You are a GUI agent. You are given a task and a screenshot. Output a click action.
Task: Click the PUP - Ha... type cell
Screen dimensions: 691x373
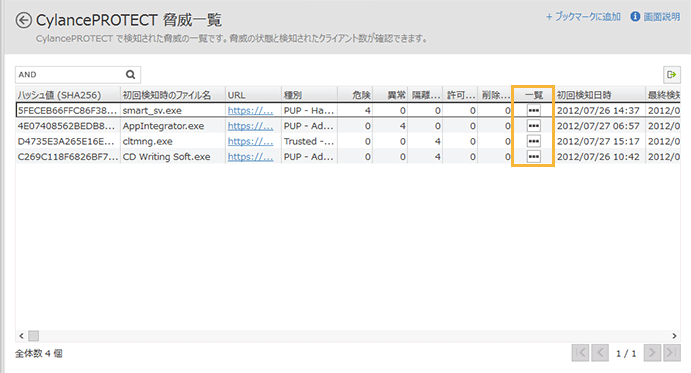coord(309,111)
